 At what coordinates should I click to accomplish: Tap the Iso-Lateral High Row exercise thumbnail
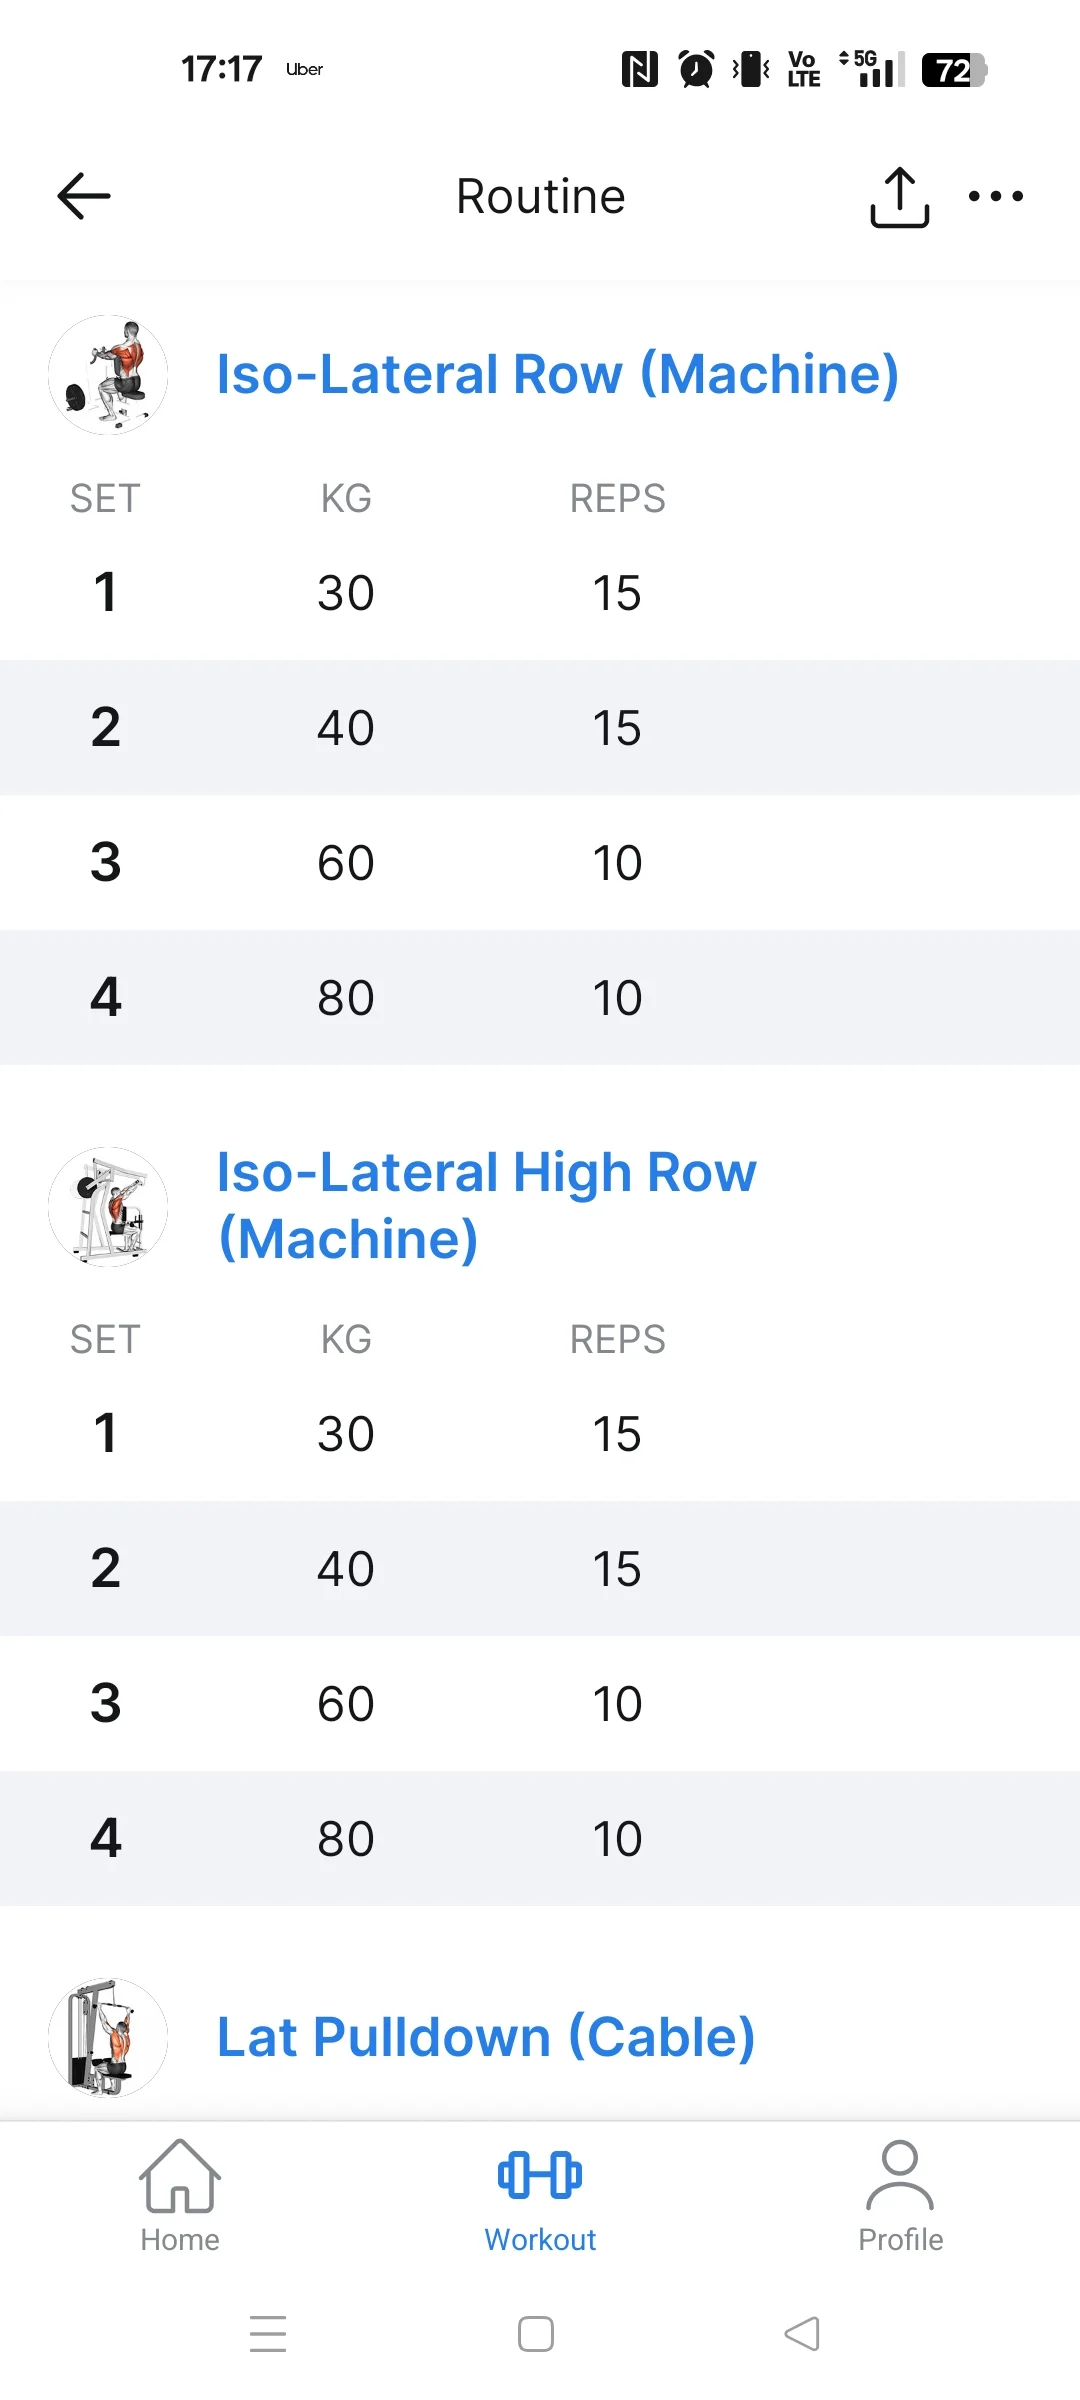point(108,1207)
